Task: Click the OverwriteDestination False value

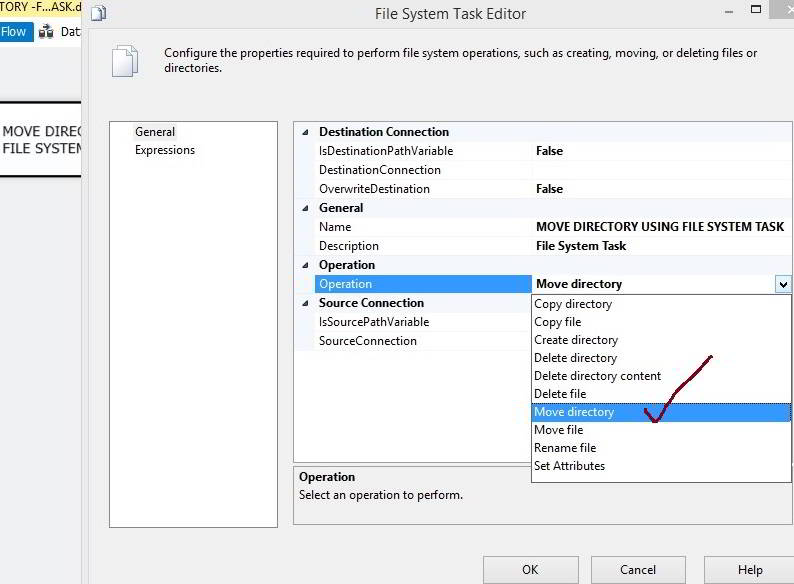Action: [x=549, y=189]
